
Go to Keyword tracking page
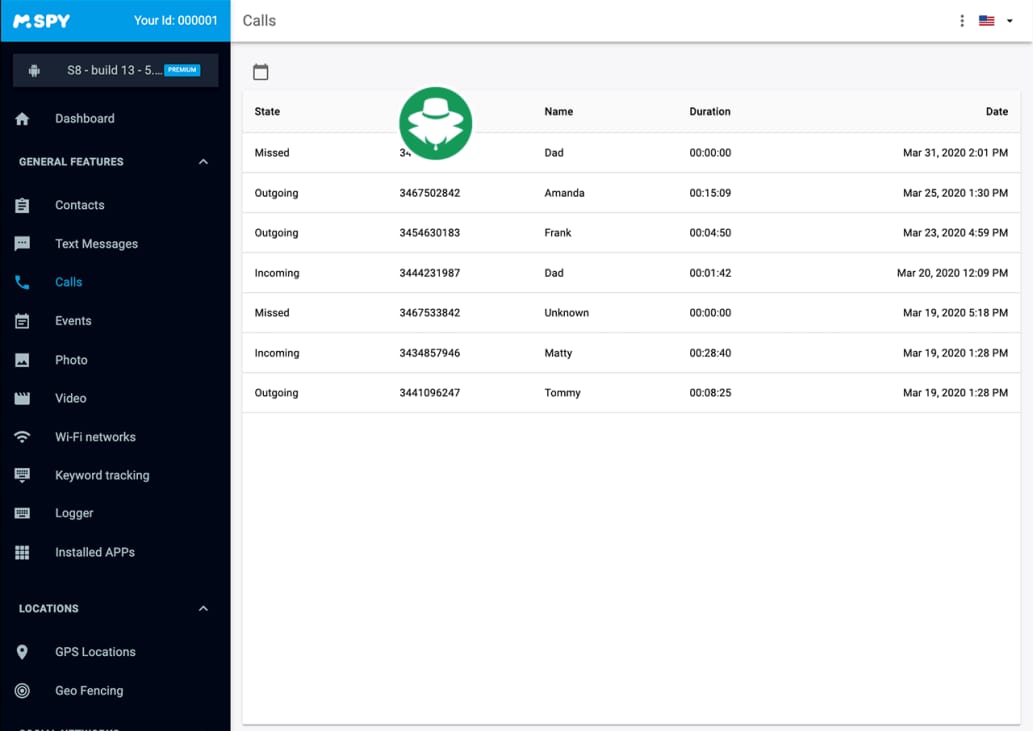tap(101, 475)
